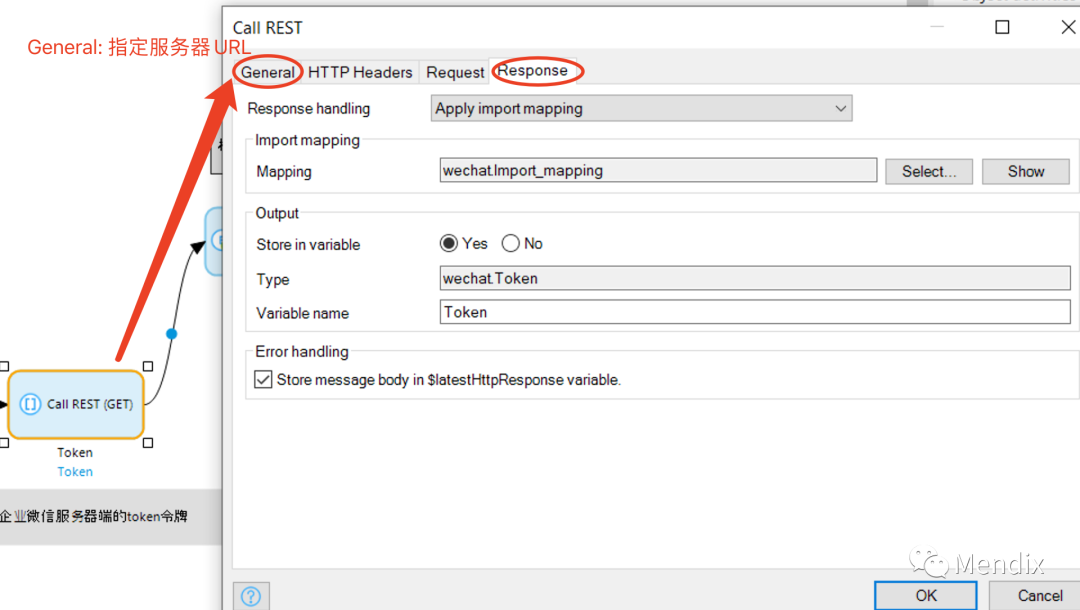Select the Response tab
Image resolution: width=1080 pixels, height=610 pixels.
pos(532,71)
